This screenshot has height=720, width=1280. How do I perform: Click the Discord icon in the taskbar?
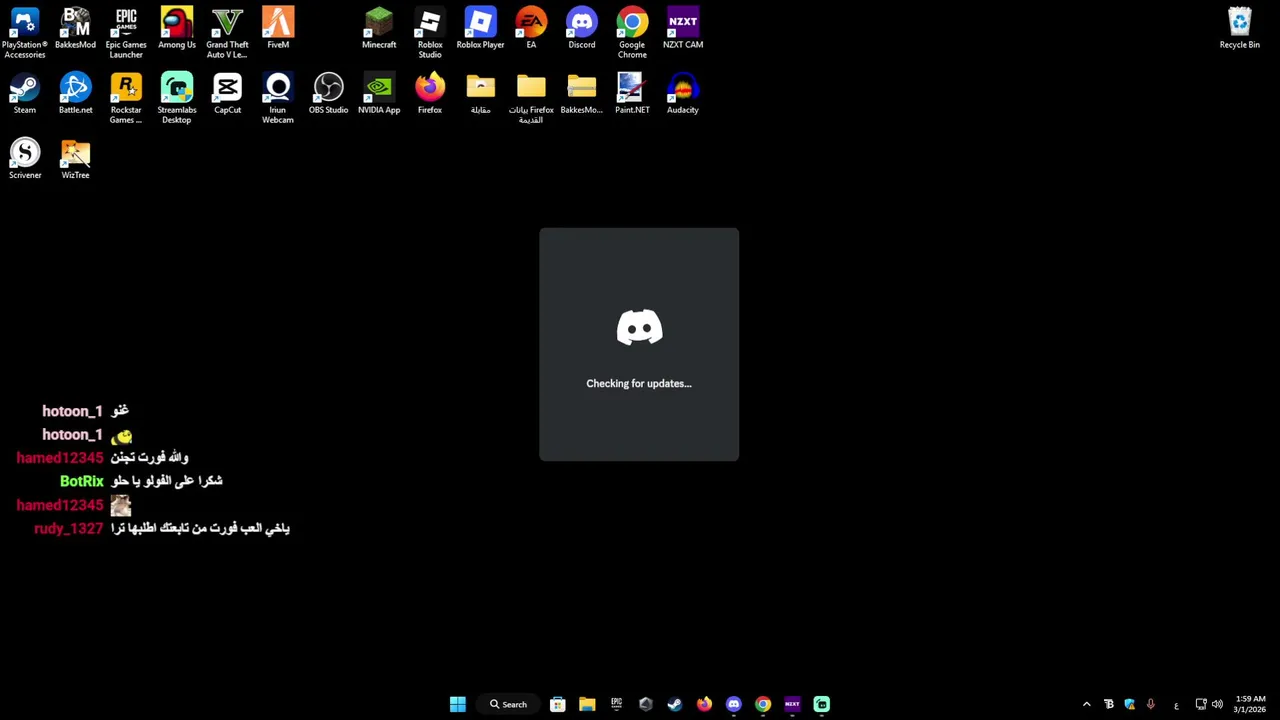click(734, 704)
